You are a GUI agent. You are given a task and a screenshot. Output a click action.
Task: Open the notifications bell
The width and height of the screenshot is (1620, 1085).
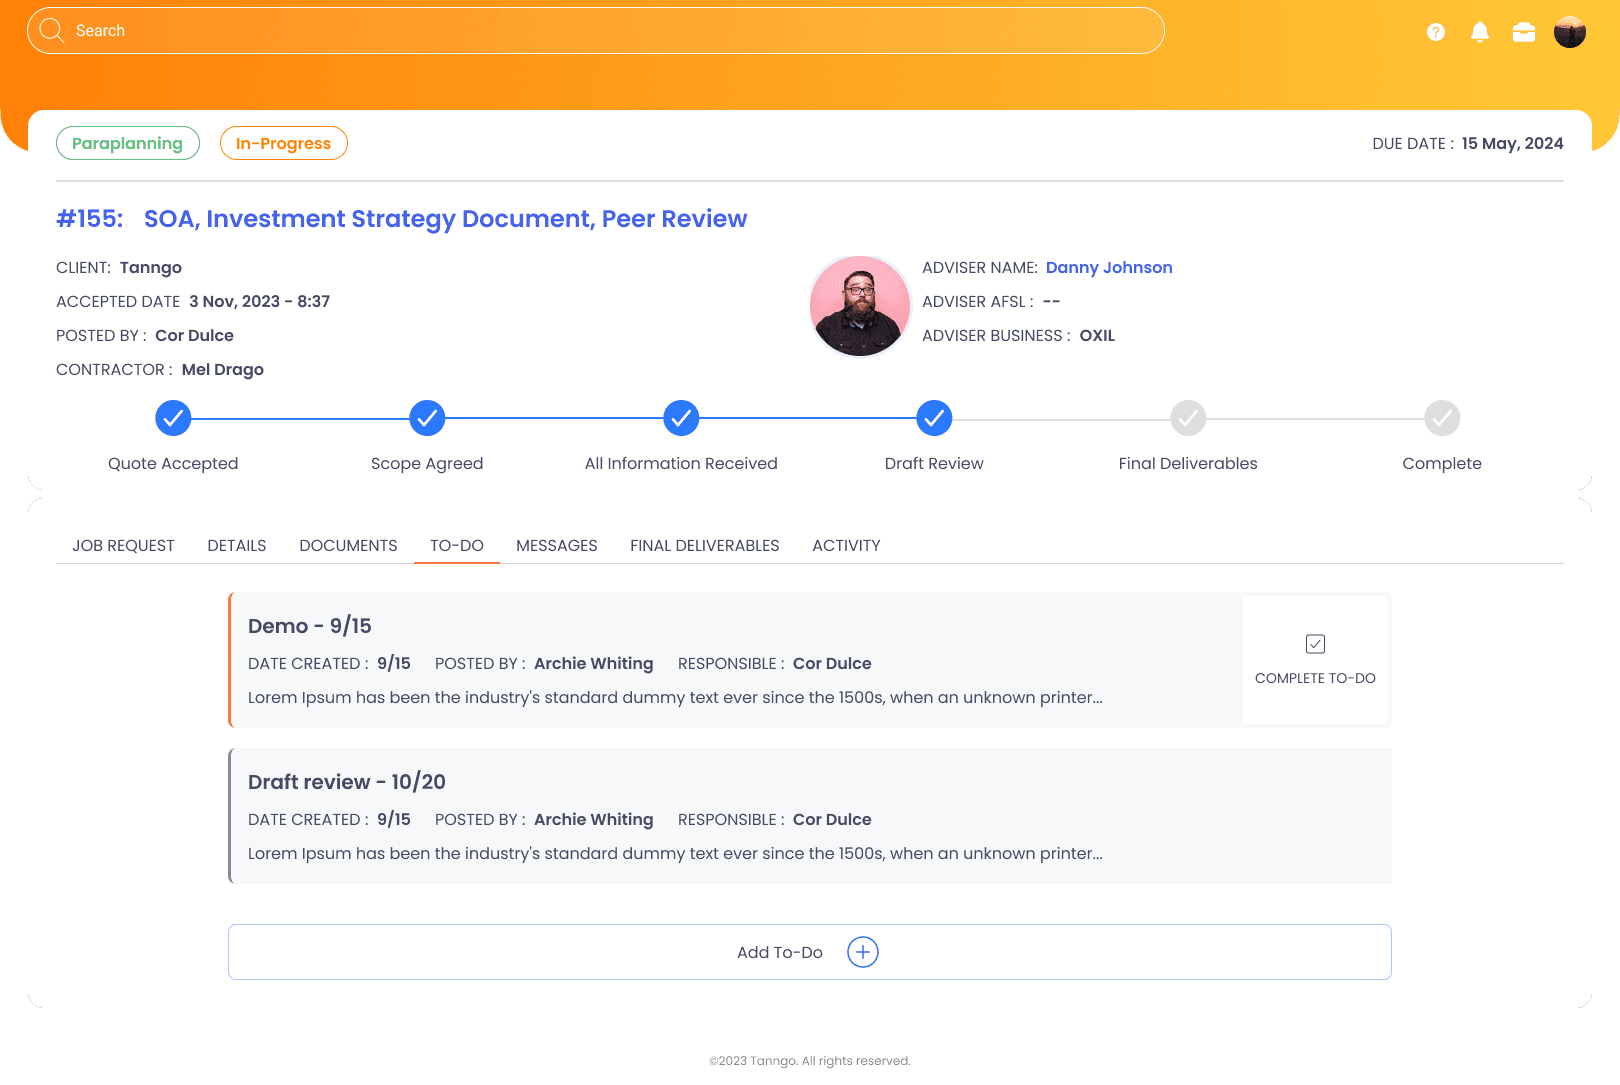[x=1480, y=32]
